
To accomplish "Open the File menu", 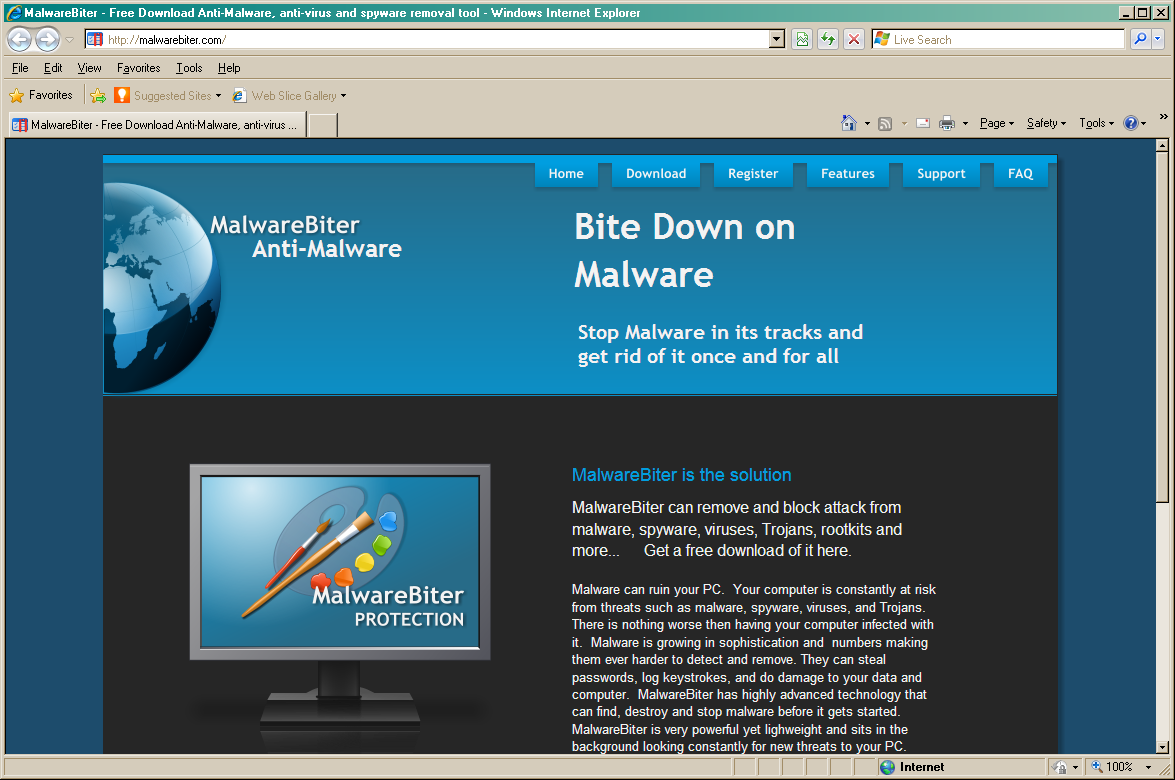I will click(x=20, y=68).
